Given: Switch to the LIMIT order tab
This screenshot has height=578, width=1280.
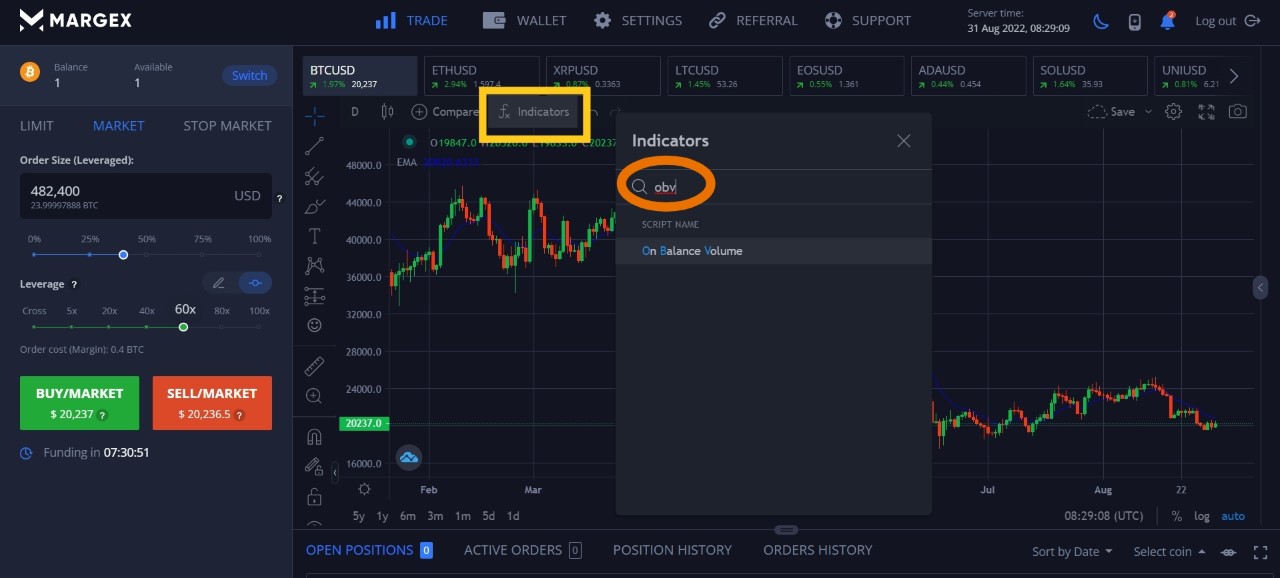Looking at the screenshot, I should tap(37, 126).
